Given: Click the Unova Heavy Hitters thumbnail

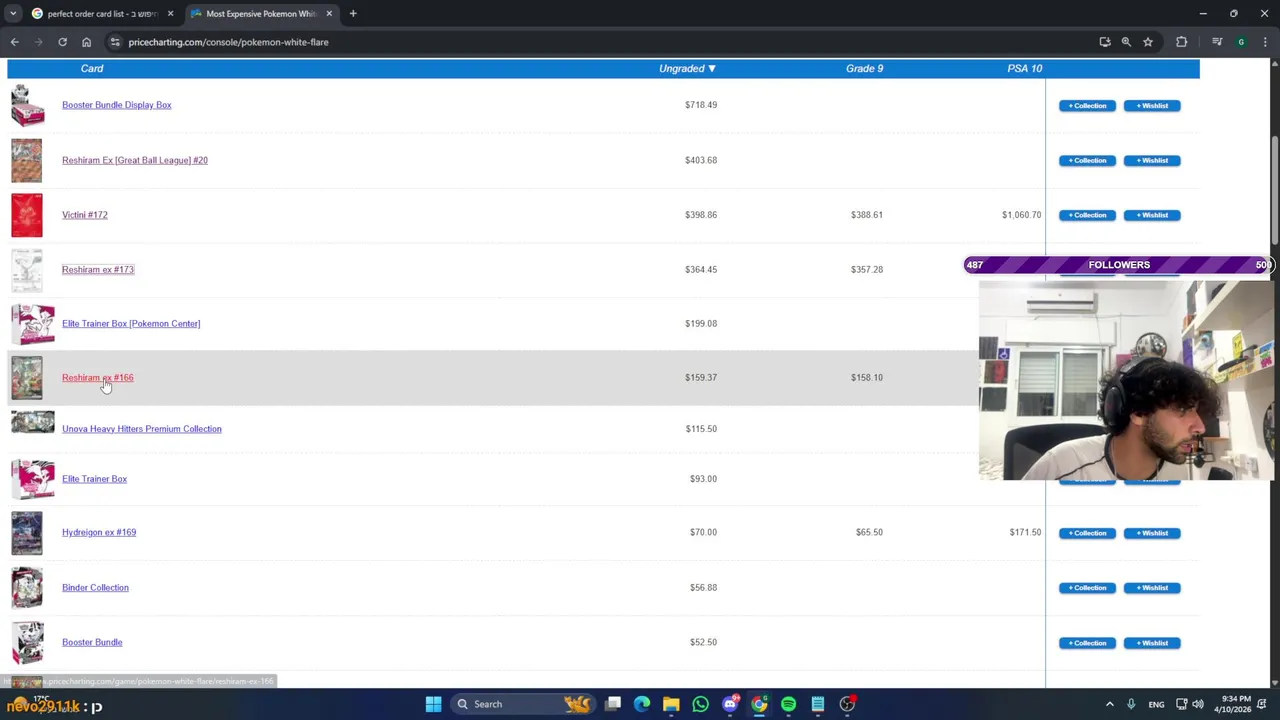Looking at the screenshot, I should 33,423.
